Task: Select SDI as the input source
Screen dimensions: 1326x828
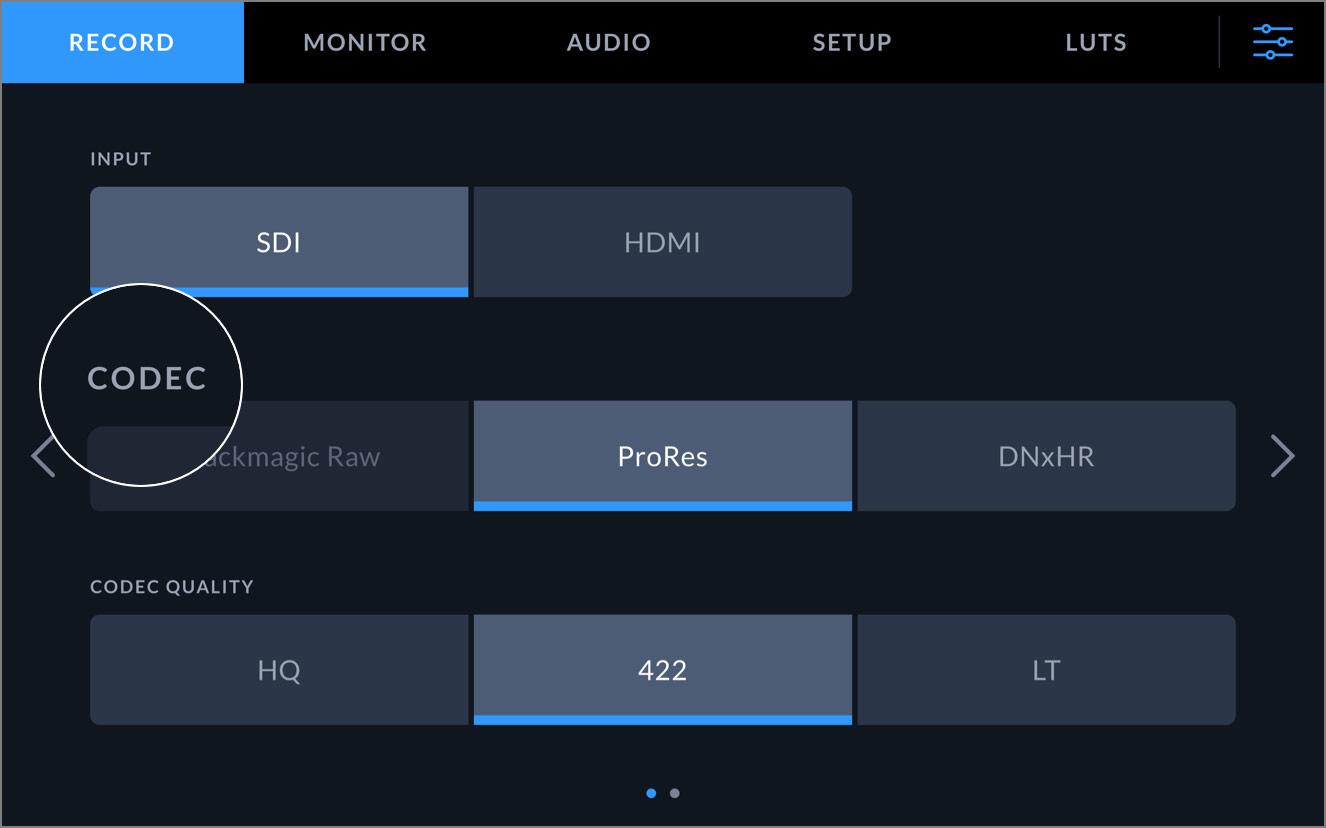Action: [x=279, y=241]
